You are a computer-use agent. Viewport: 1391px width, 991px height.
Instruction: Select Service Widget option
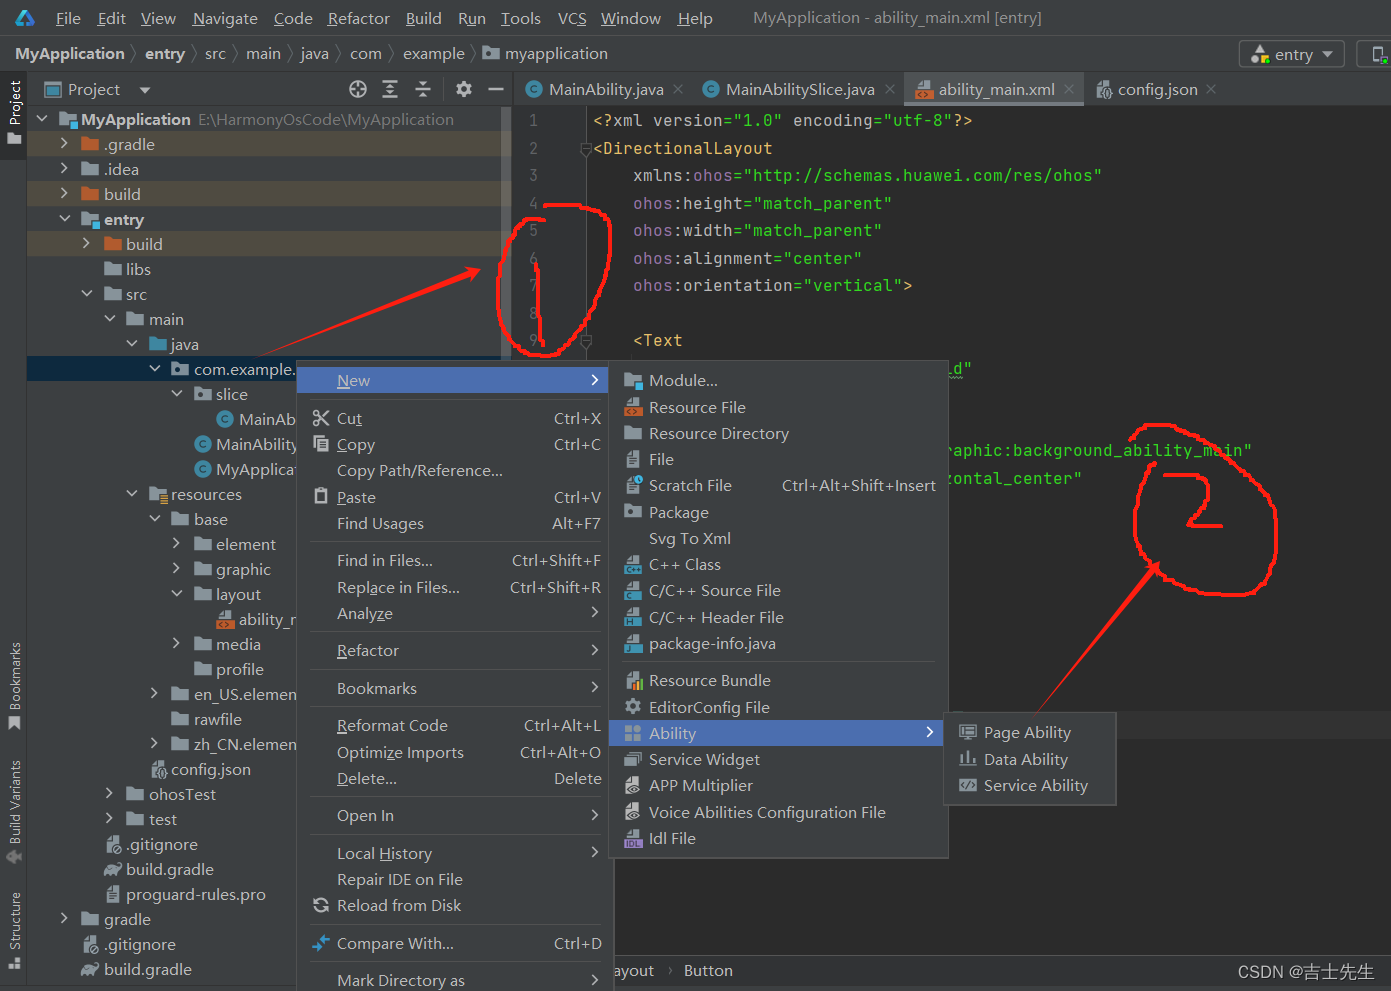(x=779, y=759)
